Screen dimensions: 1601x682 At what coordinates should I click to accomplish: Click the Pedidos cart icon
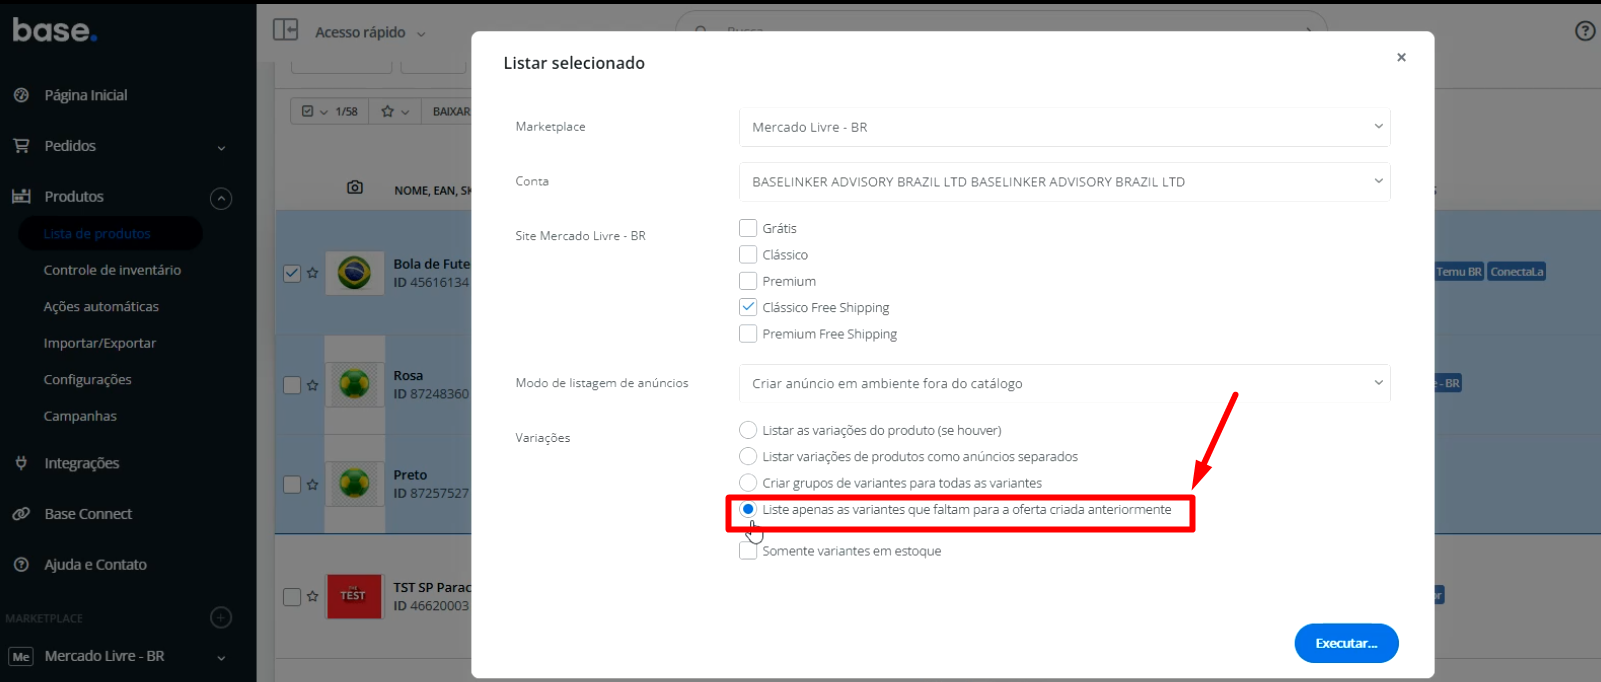21,146
